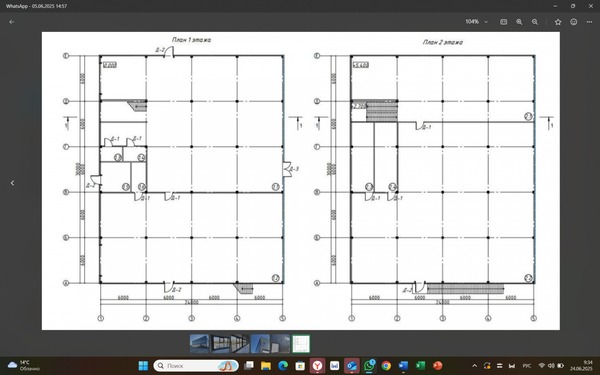Click the actual-size view icon
Image resolution: width=600 pixels, height=375 pixels.
point(504,22)
